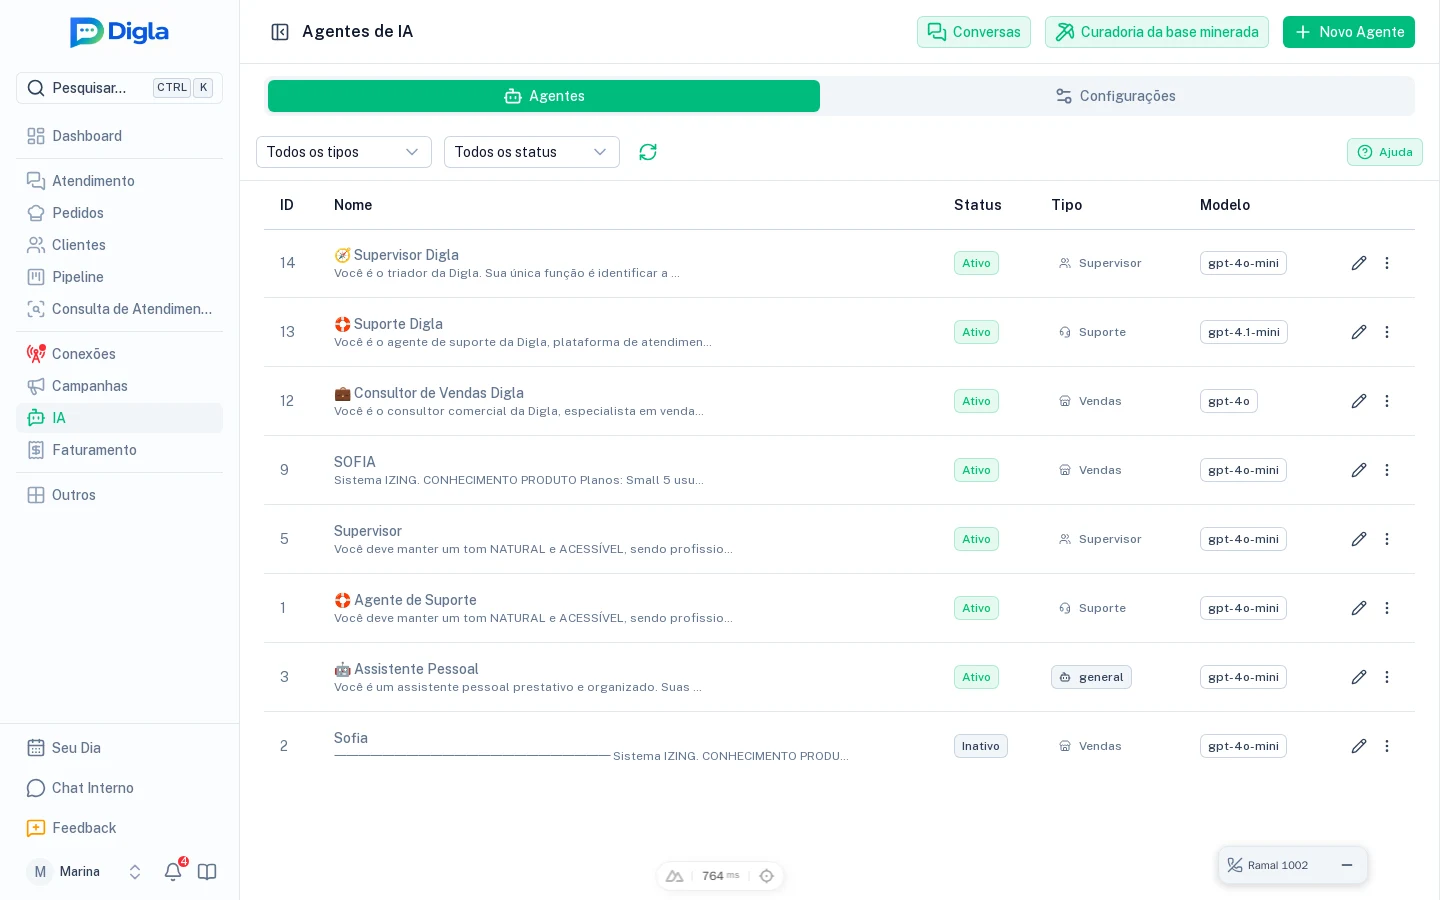
Task: Collapse the sidebar panel icon
Action: tap(280, 32)
